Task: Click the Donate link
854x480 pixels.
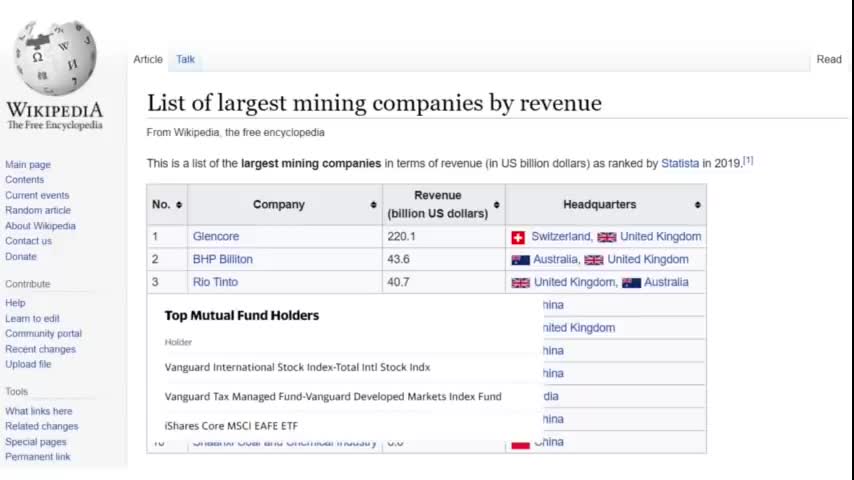Action: coord(21,256)
